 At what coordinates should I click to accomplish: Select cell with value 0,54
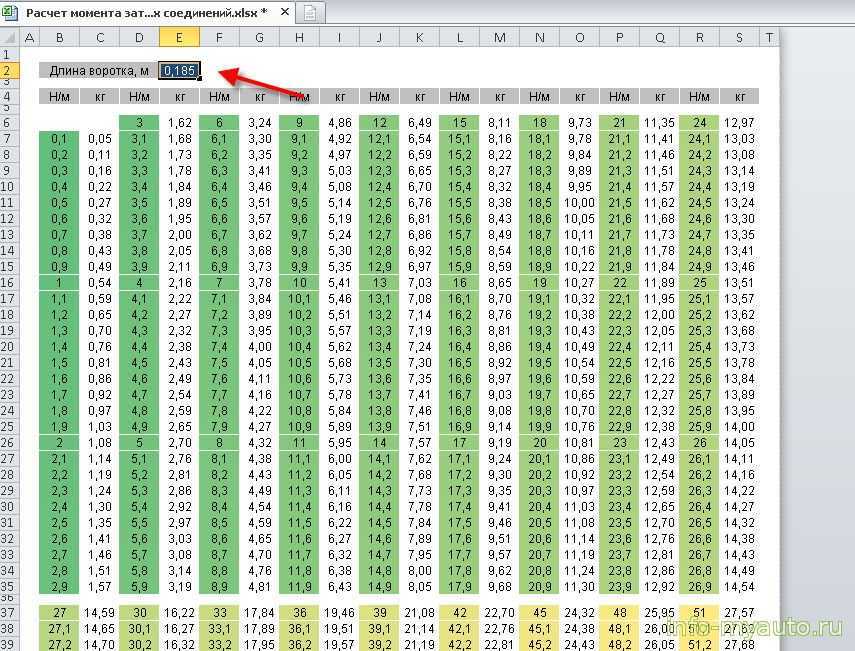tap(100, 282)
